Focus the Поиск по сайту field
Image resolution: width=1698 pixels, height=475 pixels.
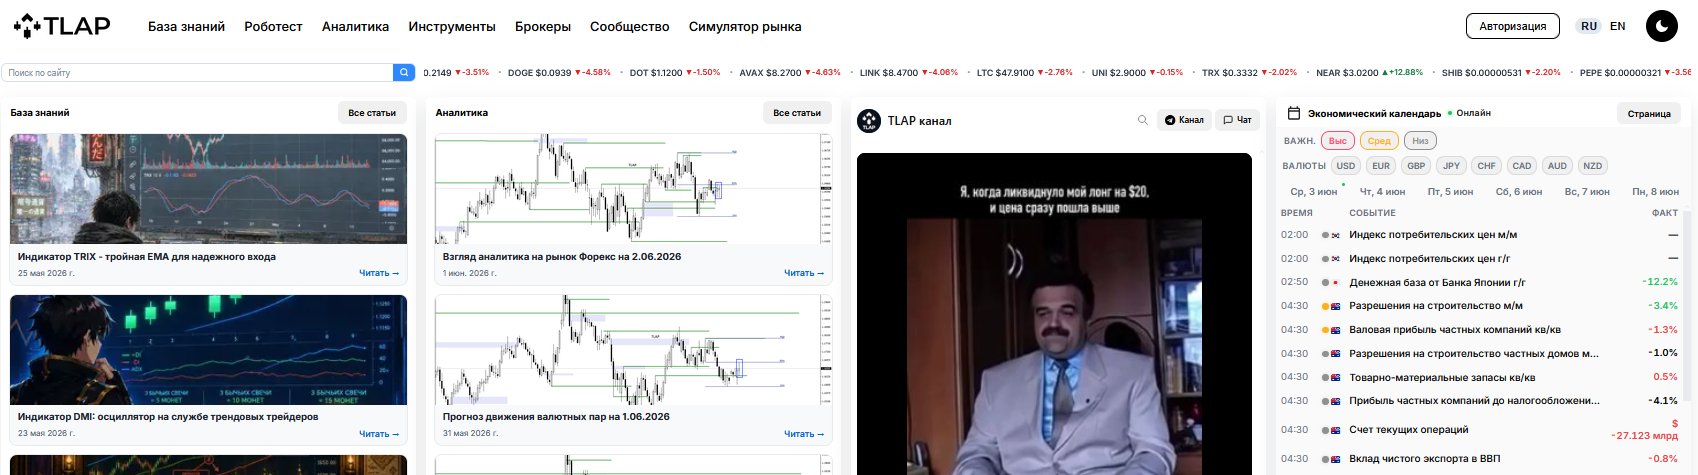(198, 72)
